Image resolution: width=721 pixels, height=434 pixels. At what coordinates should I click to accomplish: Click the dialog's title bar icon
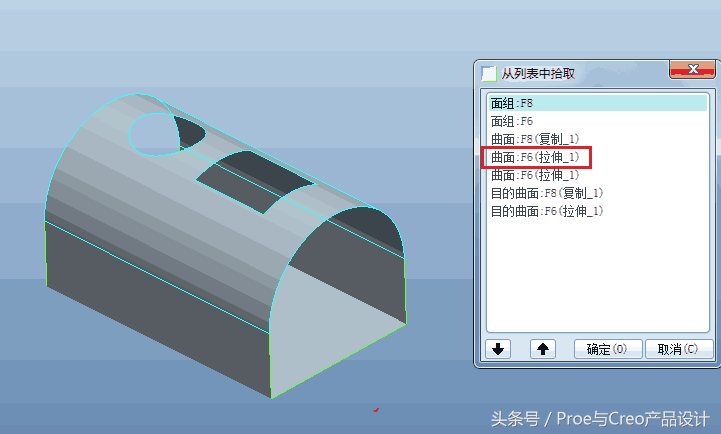pyautogui.click(x=489, y=74)
